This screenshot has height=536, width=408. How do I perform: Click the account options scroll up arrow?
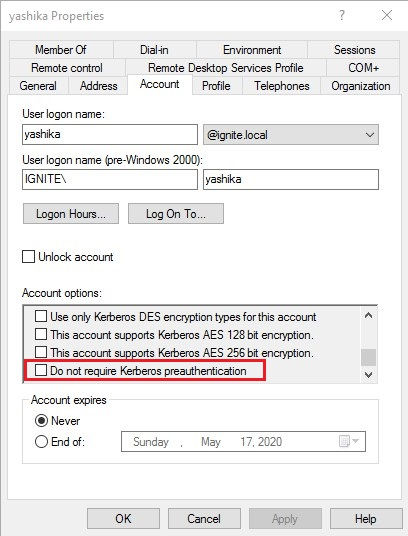pos(368,315)
